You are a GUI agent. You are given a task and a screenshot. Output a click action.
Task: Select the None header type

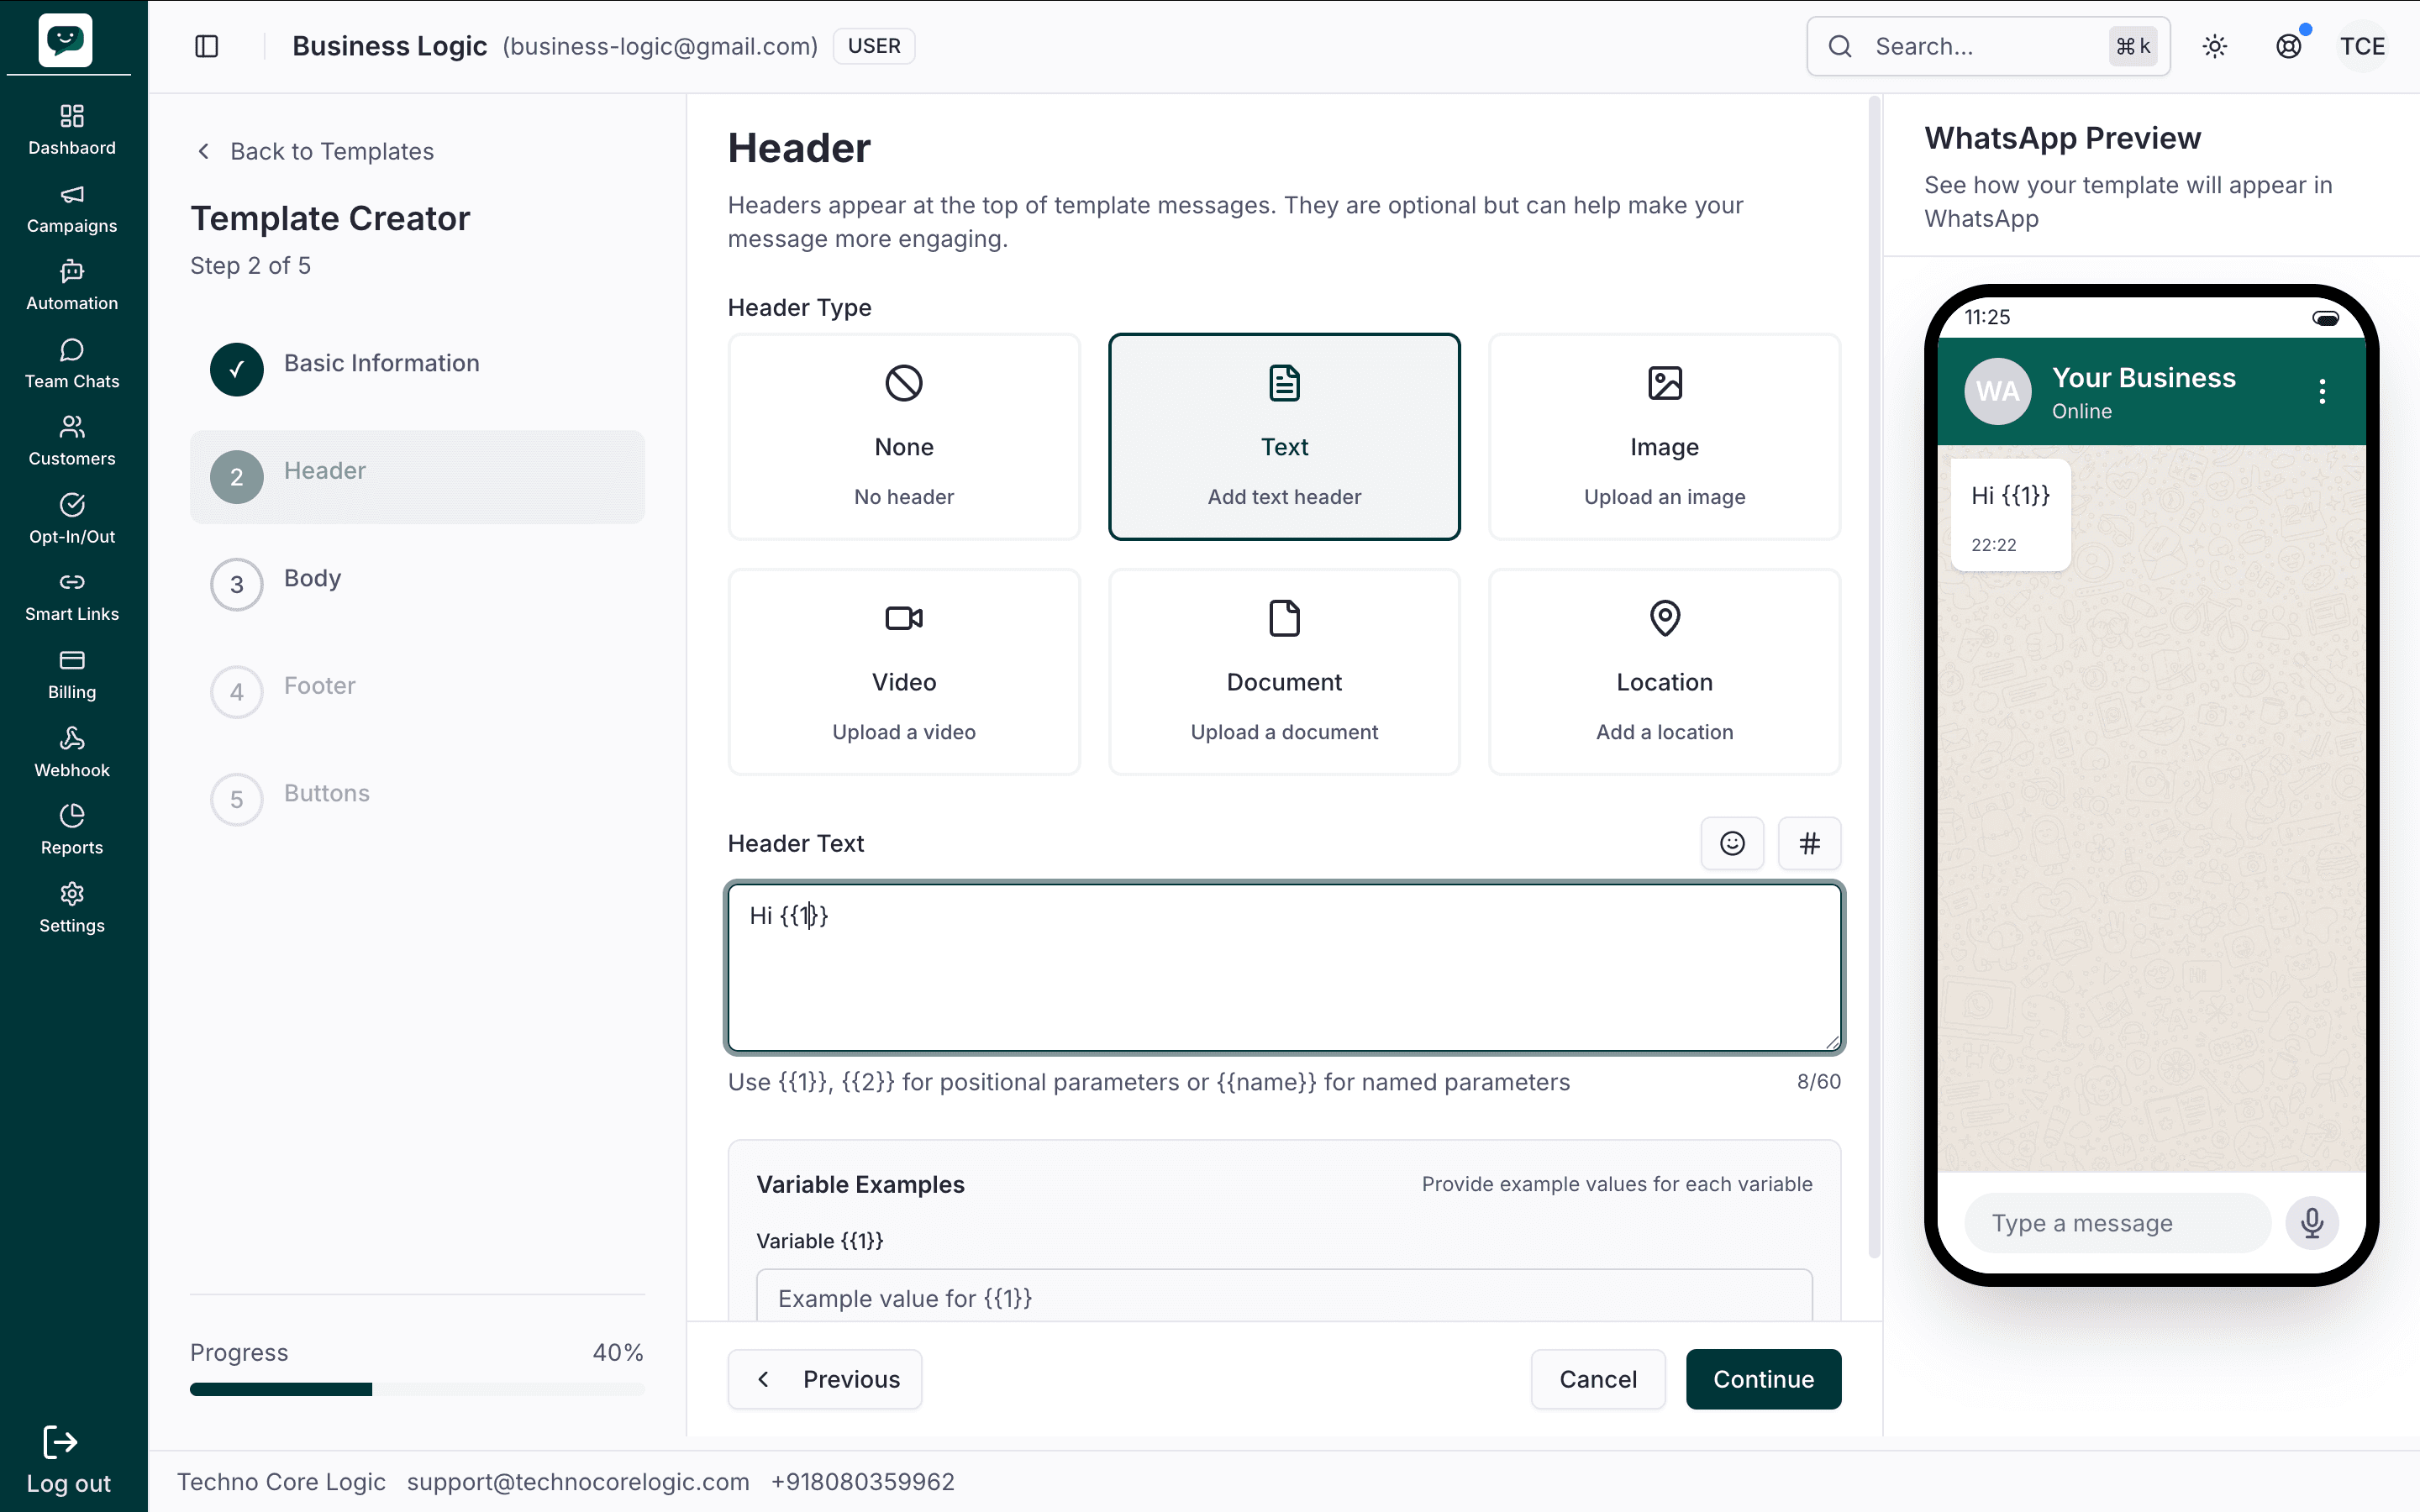click(x=904, y=437)
